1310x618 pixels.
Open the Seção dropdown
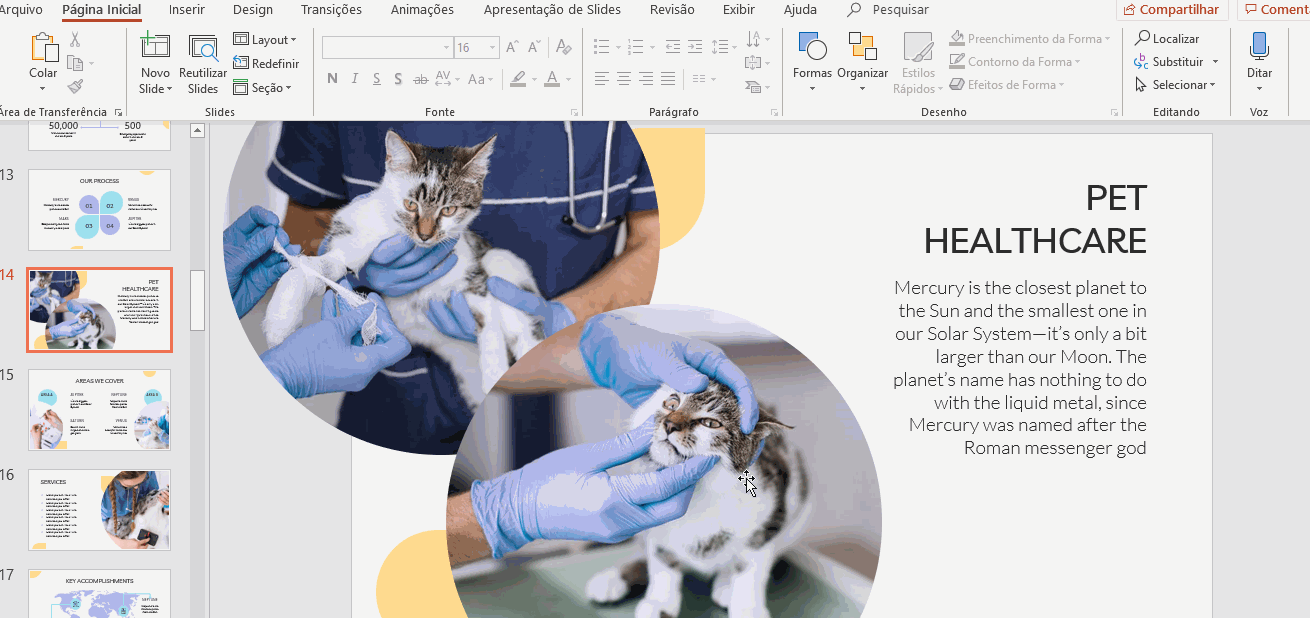click(263, 88)
